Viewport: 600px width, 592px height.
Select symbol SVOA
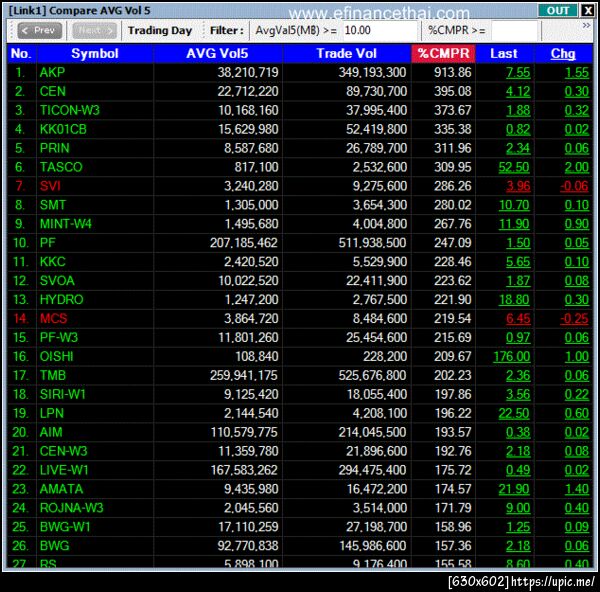click(57, 281)
